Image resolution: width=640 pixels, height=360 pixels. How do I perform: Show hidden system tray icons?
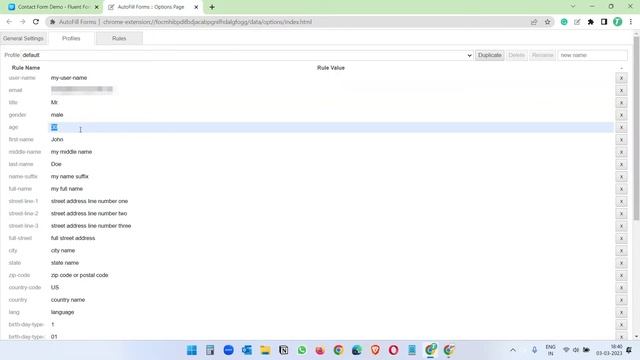point(513,350)
